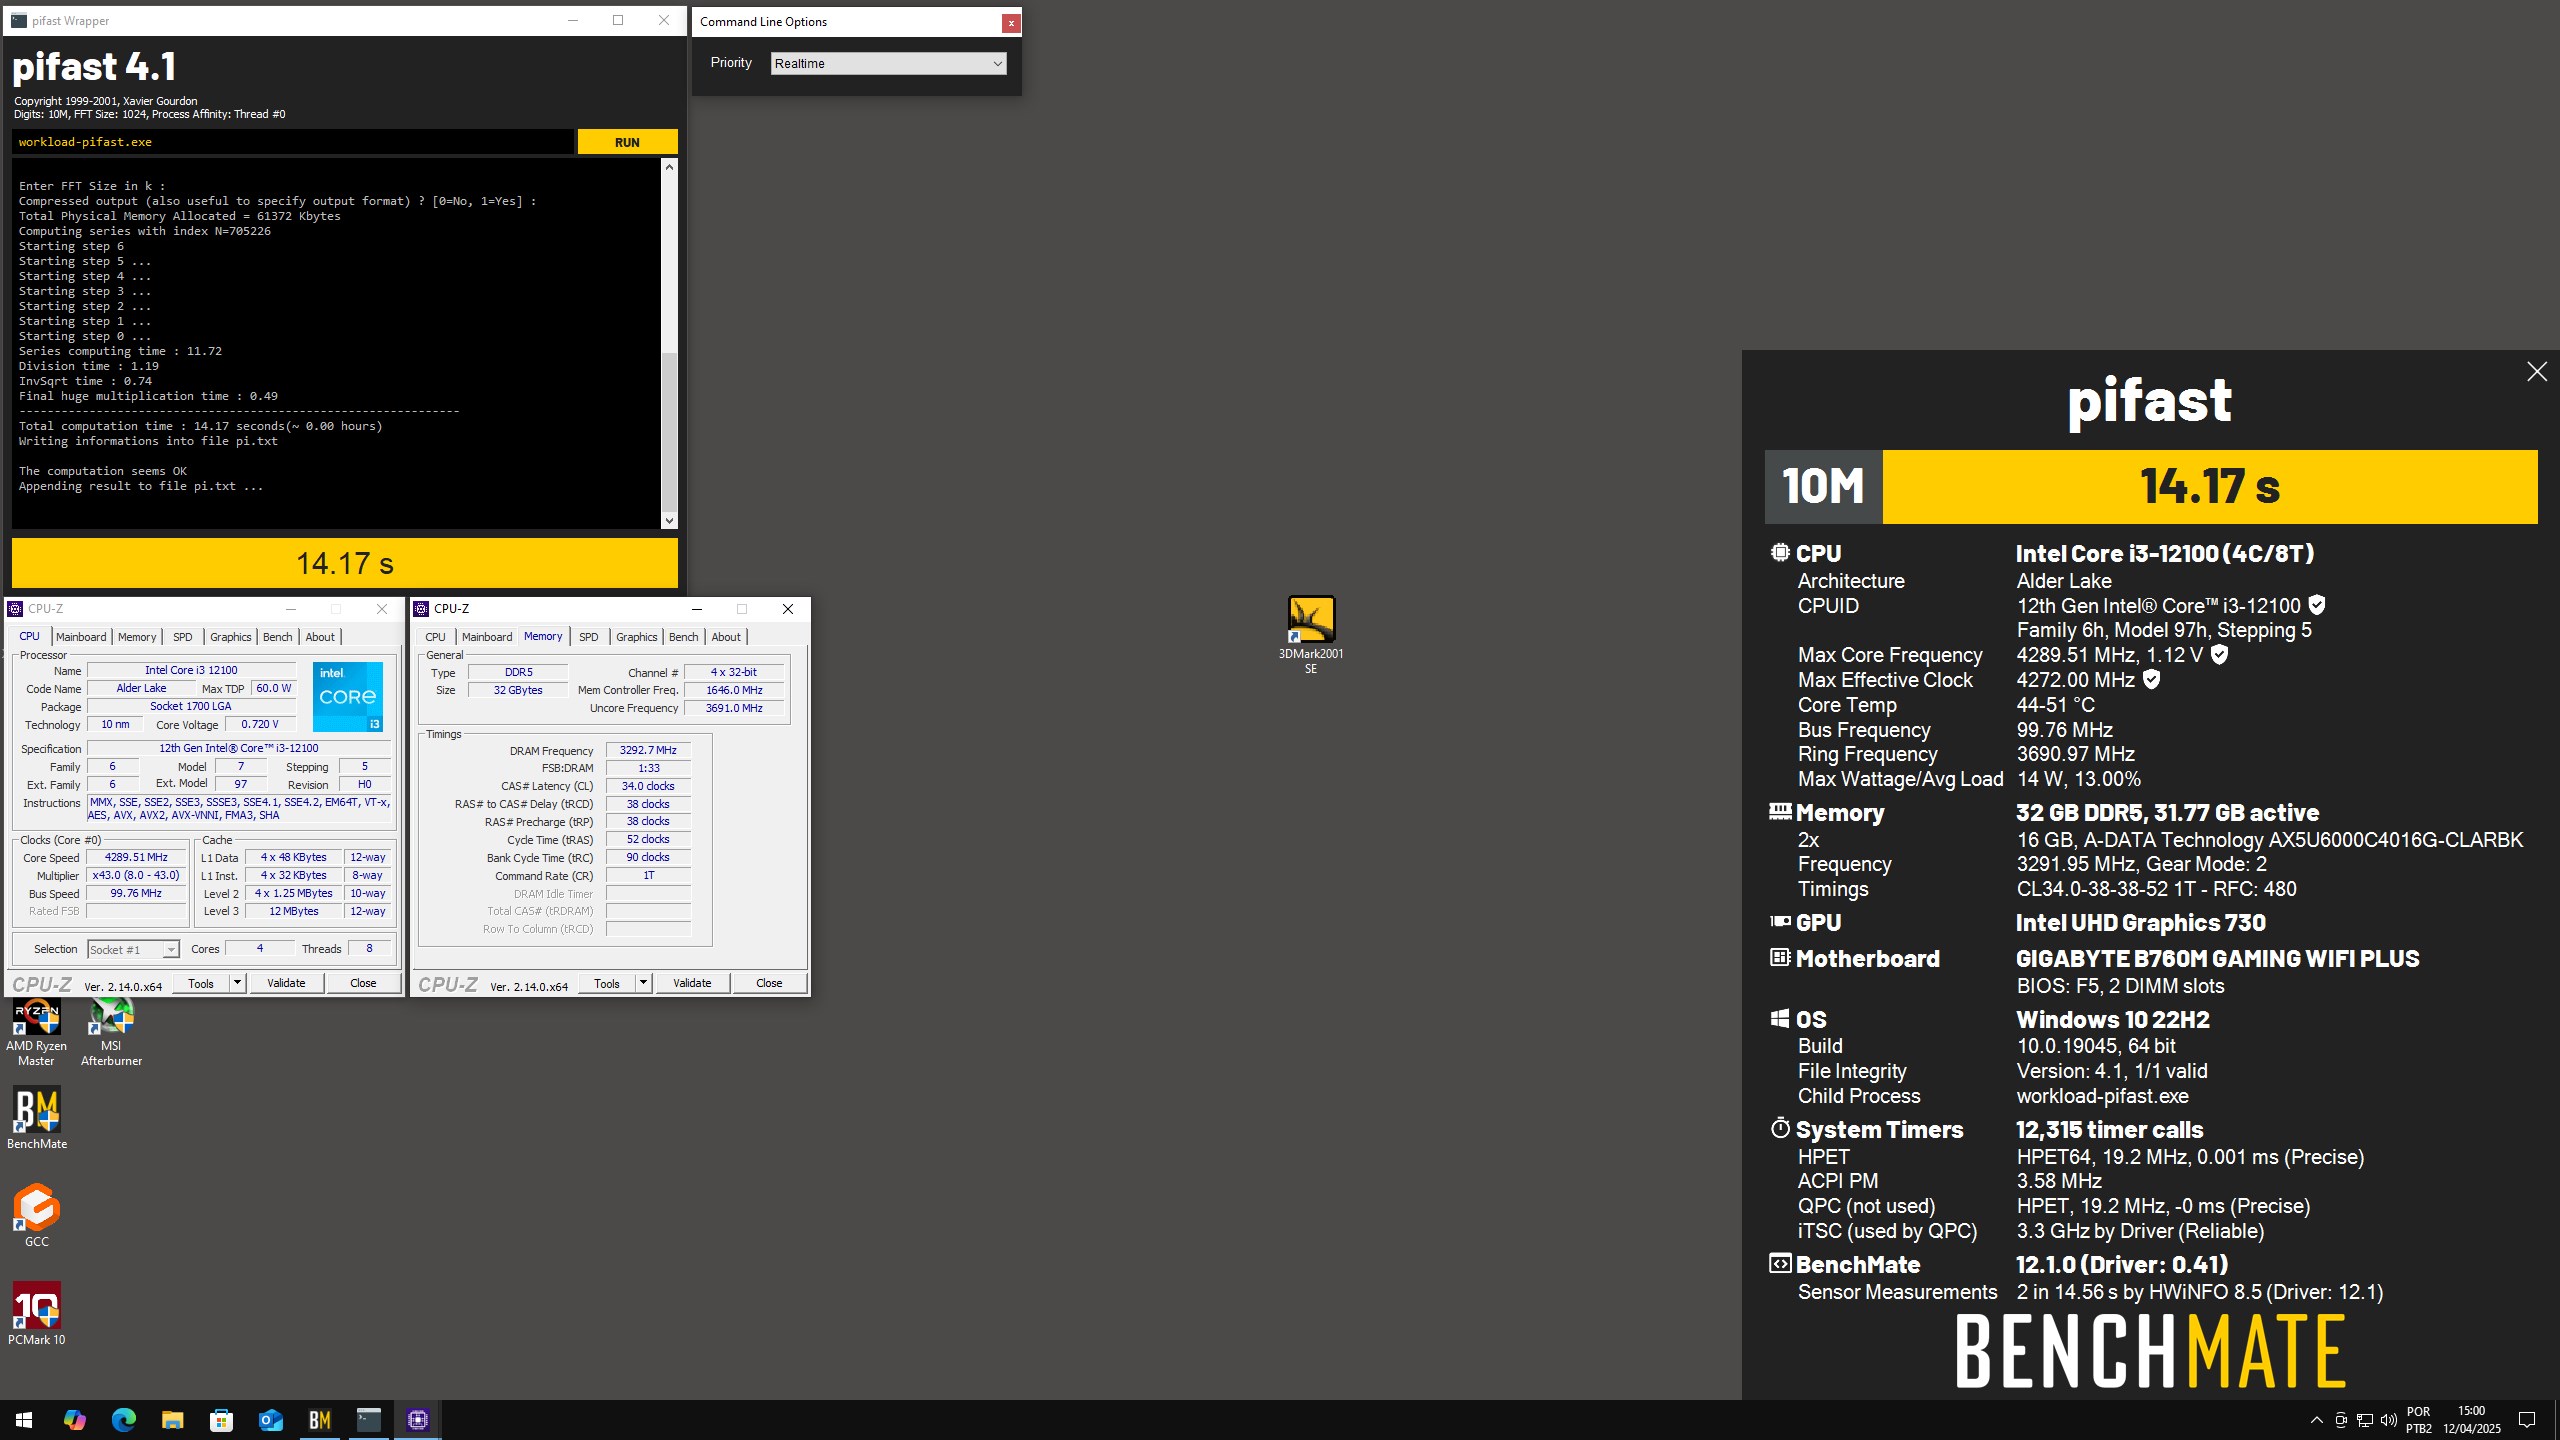
Task: Open Graphics tab in right CPU-Z
Action: tap(636, 637)
